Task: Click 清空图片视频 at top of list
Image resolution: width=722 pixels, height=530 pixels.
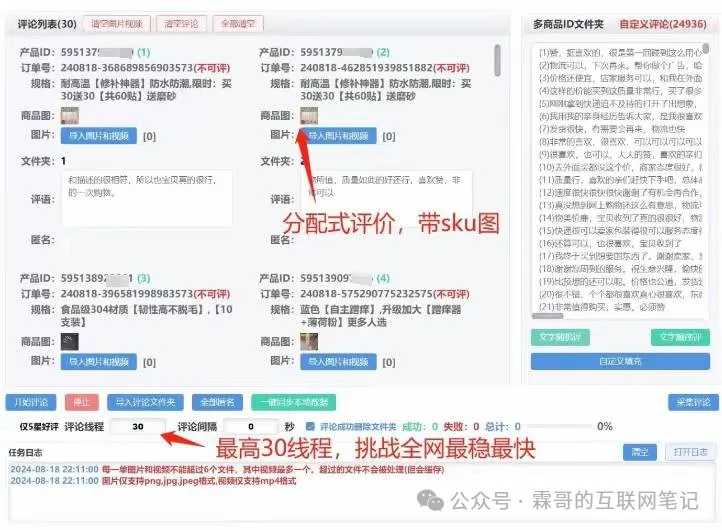Action: 117,24
